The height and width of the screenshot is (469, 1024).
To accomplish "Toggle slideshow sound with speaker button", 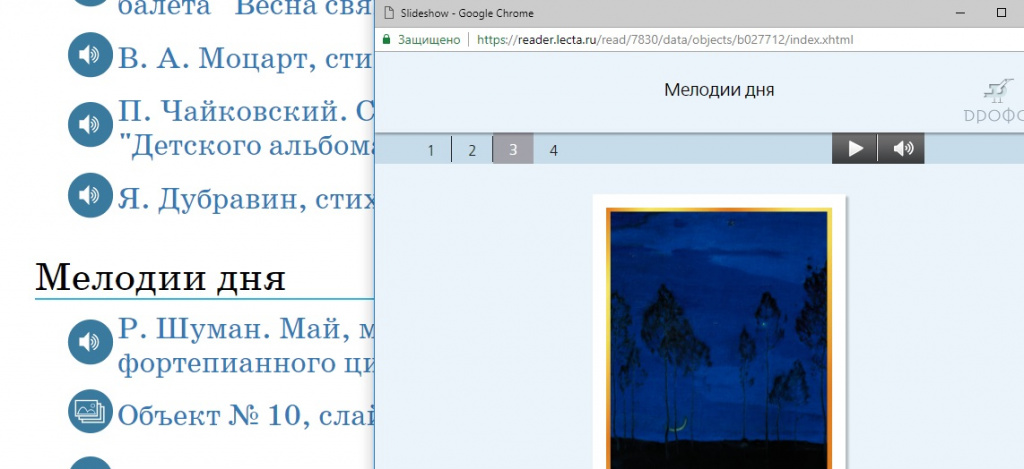I will 902,149.
